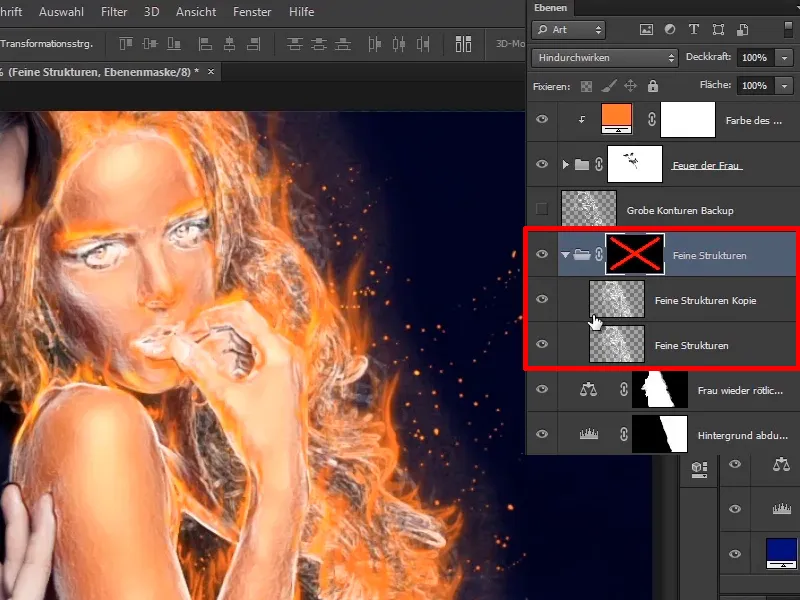Hide the Hintergrund abdunkeln layer
Screen dimensions: 800x600
542,434
